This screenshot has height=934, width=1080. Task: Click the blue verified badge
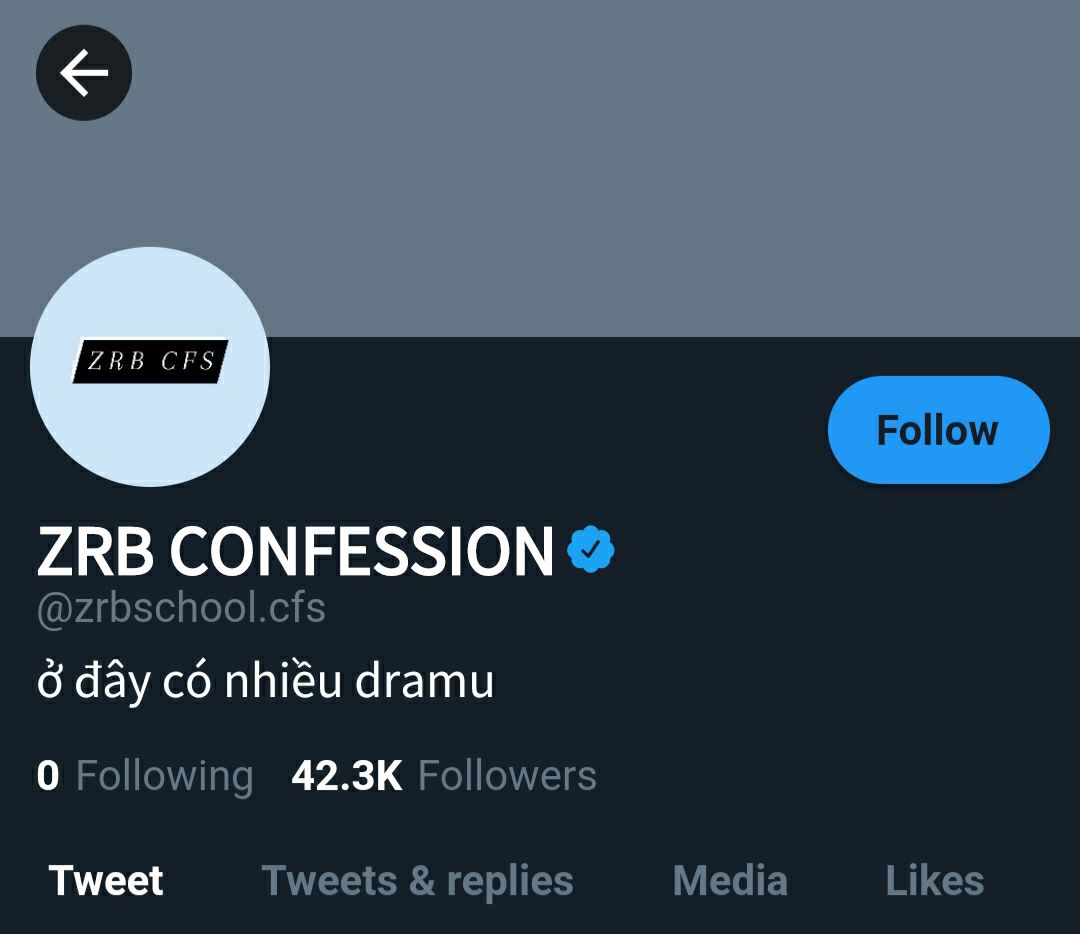pyautogui.click(x=591, y=549)
